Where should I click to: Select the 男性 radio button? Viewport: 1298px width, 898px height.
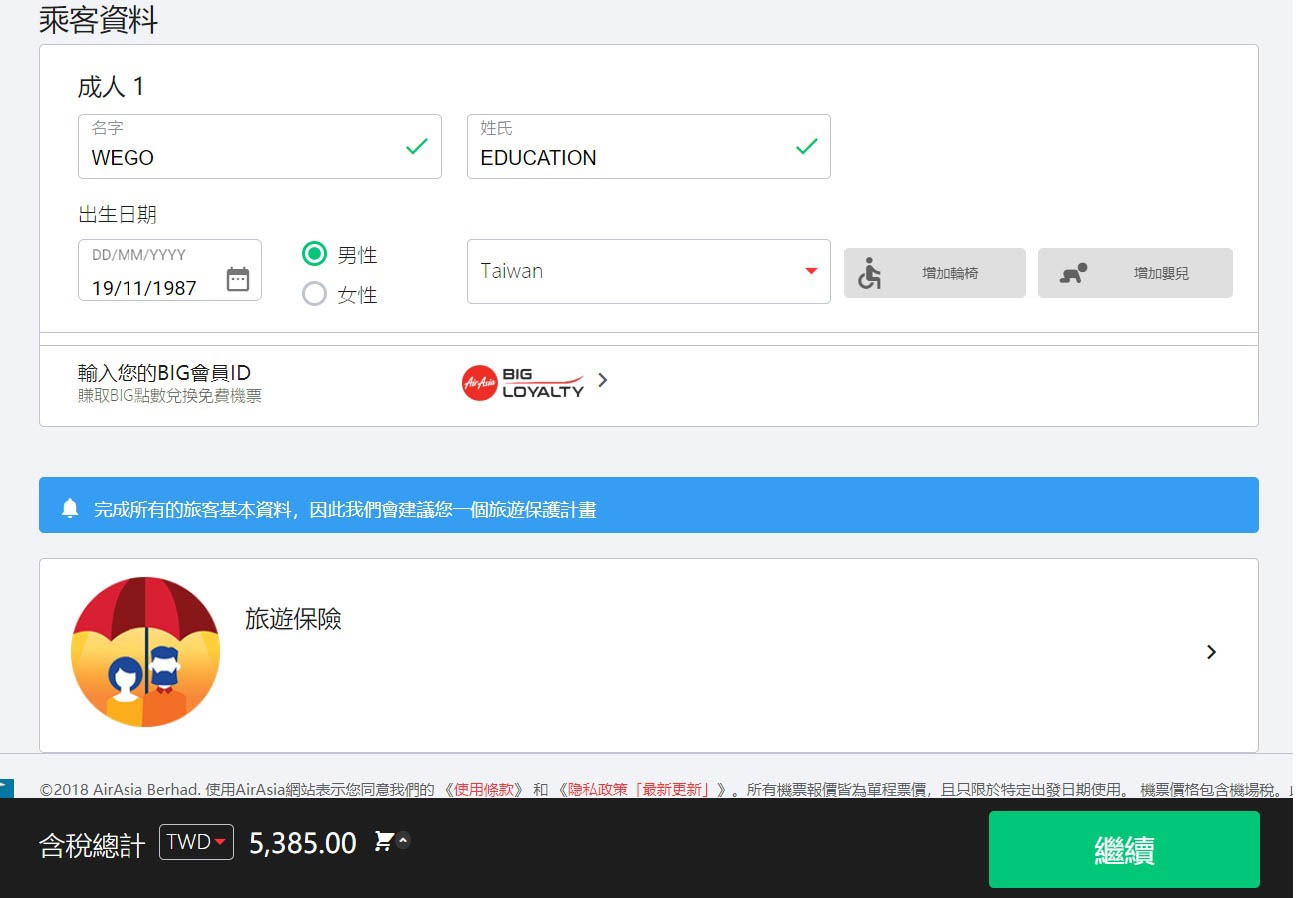314,254
